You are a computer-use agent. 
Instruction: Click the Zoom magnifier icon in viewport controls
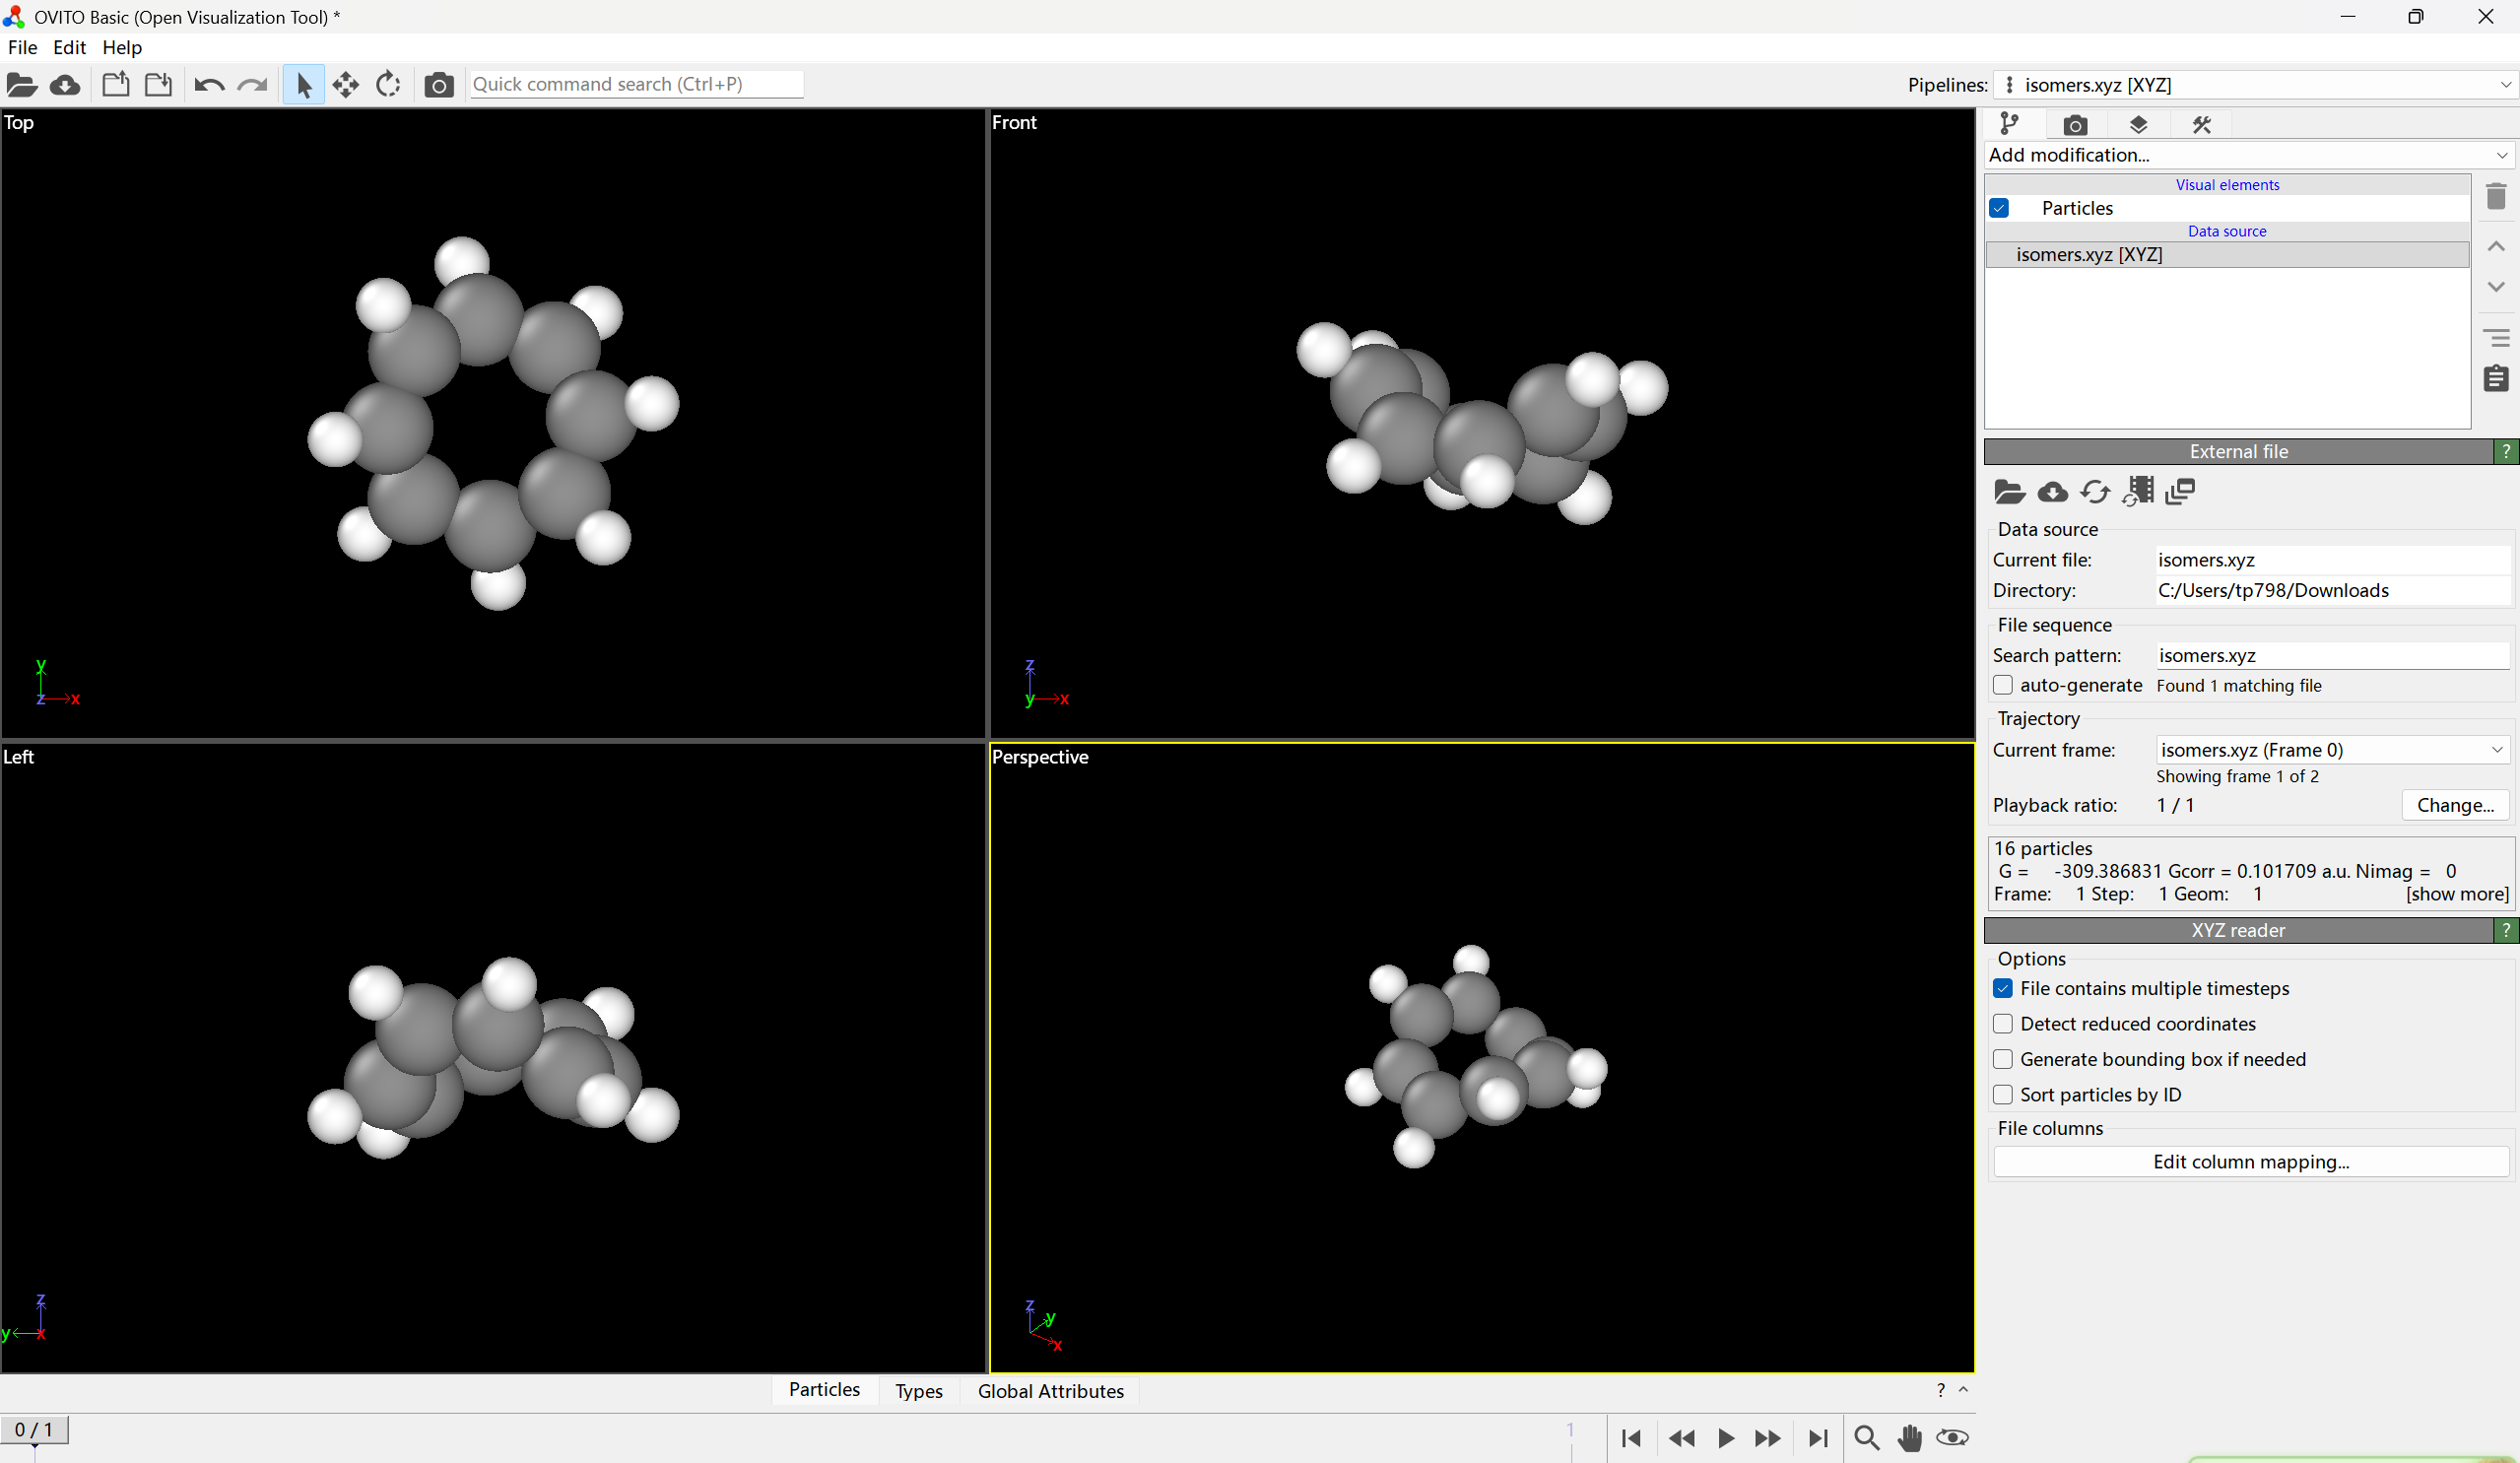(1866, 1438)
